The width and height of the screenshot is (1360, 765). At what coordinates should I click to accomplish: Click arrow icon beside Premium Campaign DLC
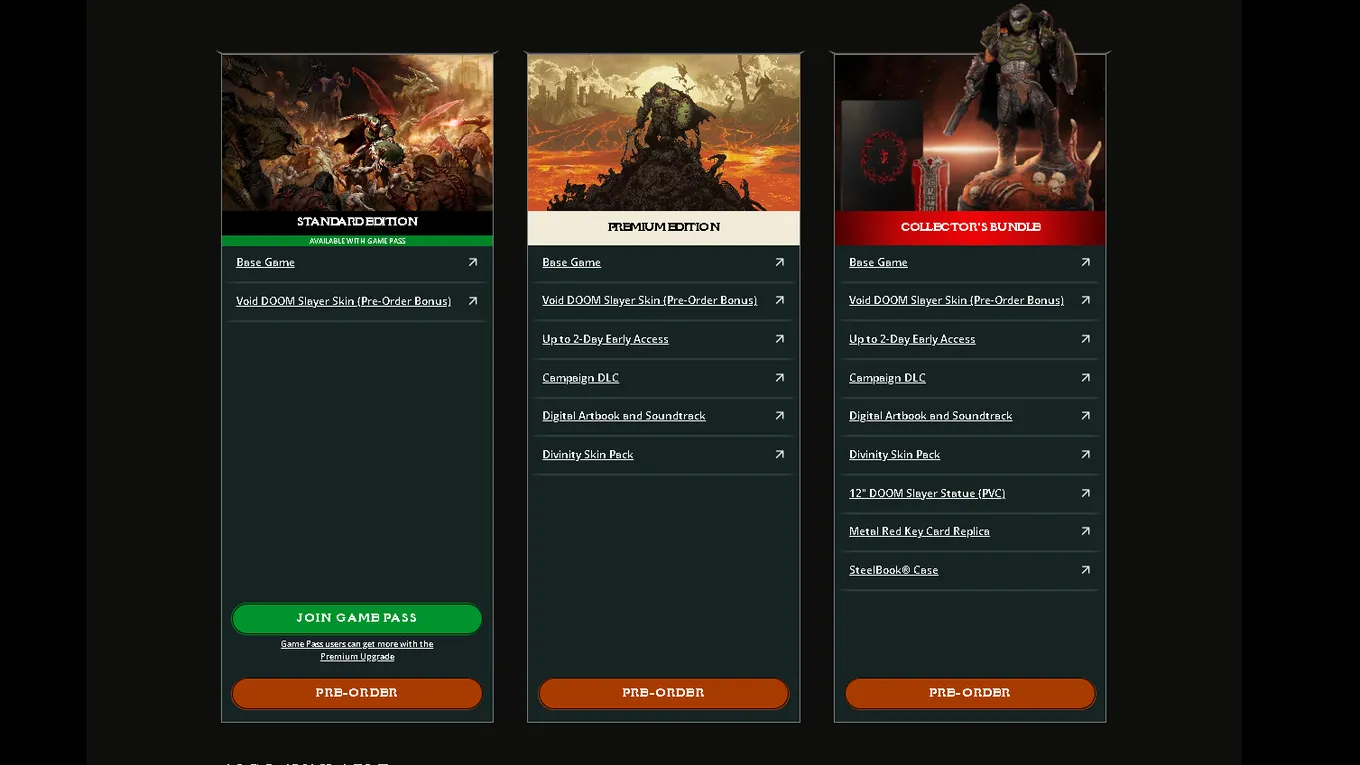[779, 378]
